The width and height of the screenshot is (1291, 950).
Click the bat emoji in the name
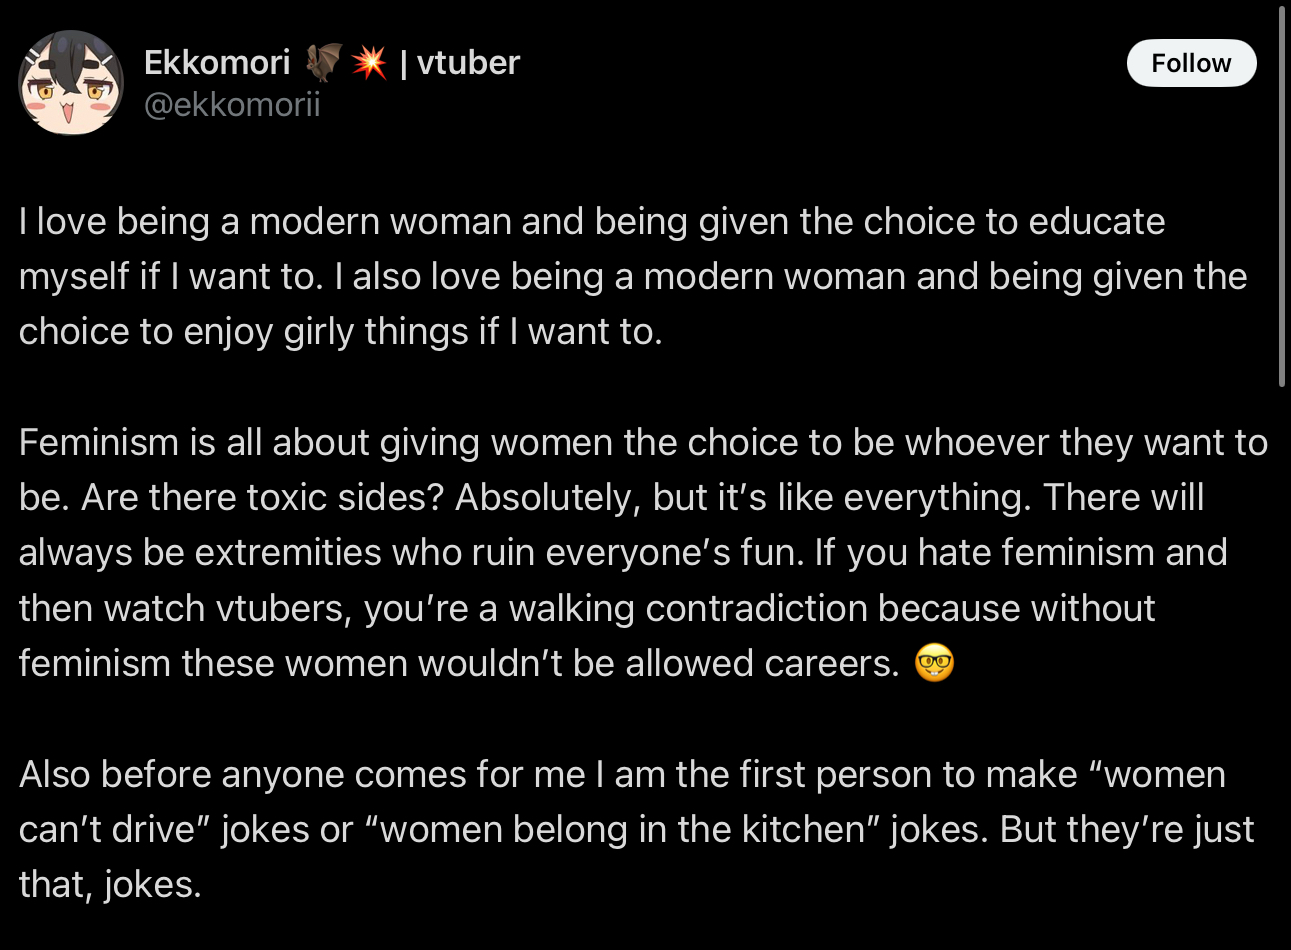pos(324,63)
